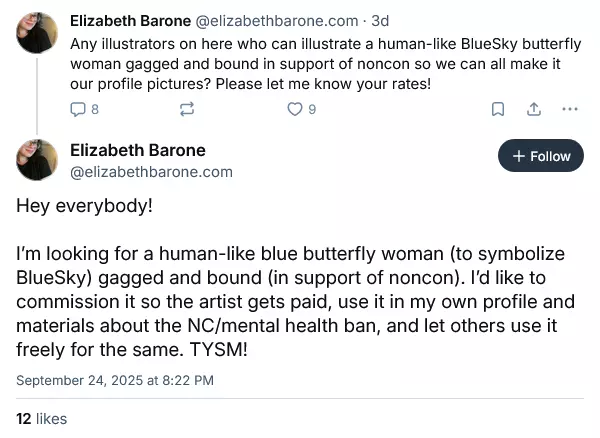
Task: Click the @elizabethbarone.com handle under the large name
Action: 151,172
